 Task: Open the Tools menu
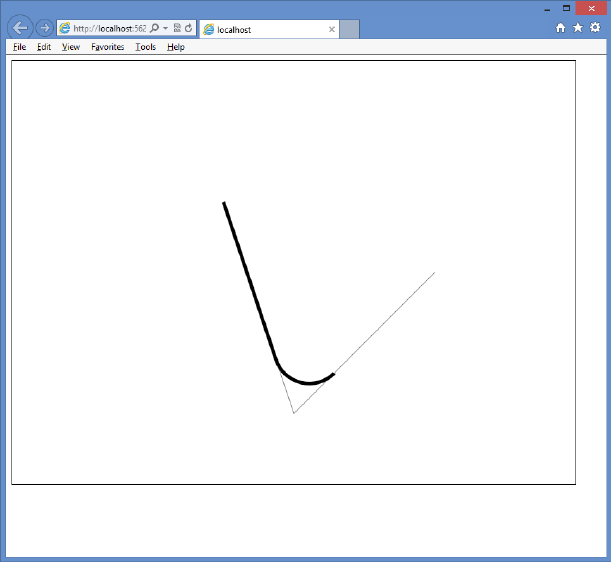146,47
